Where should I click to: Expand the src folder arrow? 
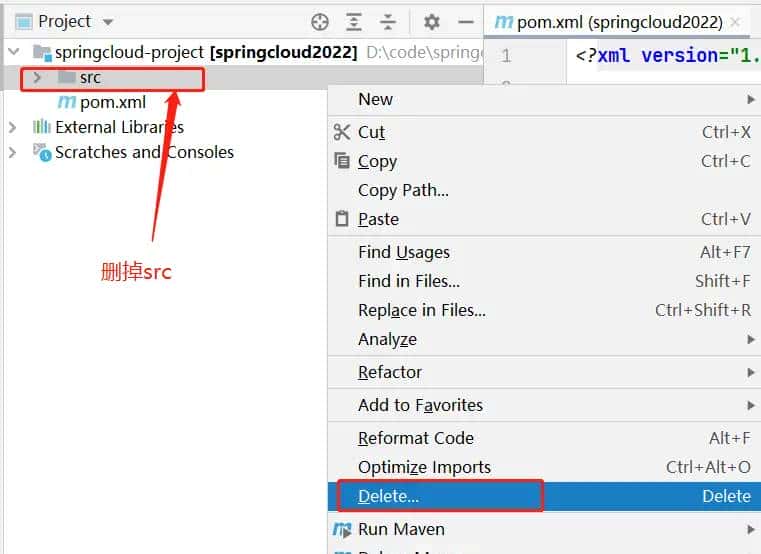coord(37,78)
